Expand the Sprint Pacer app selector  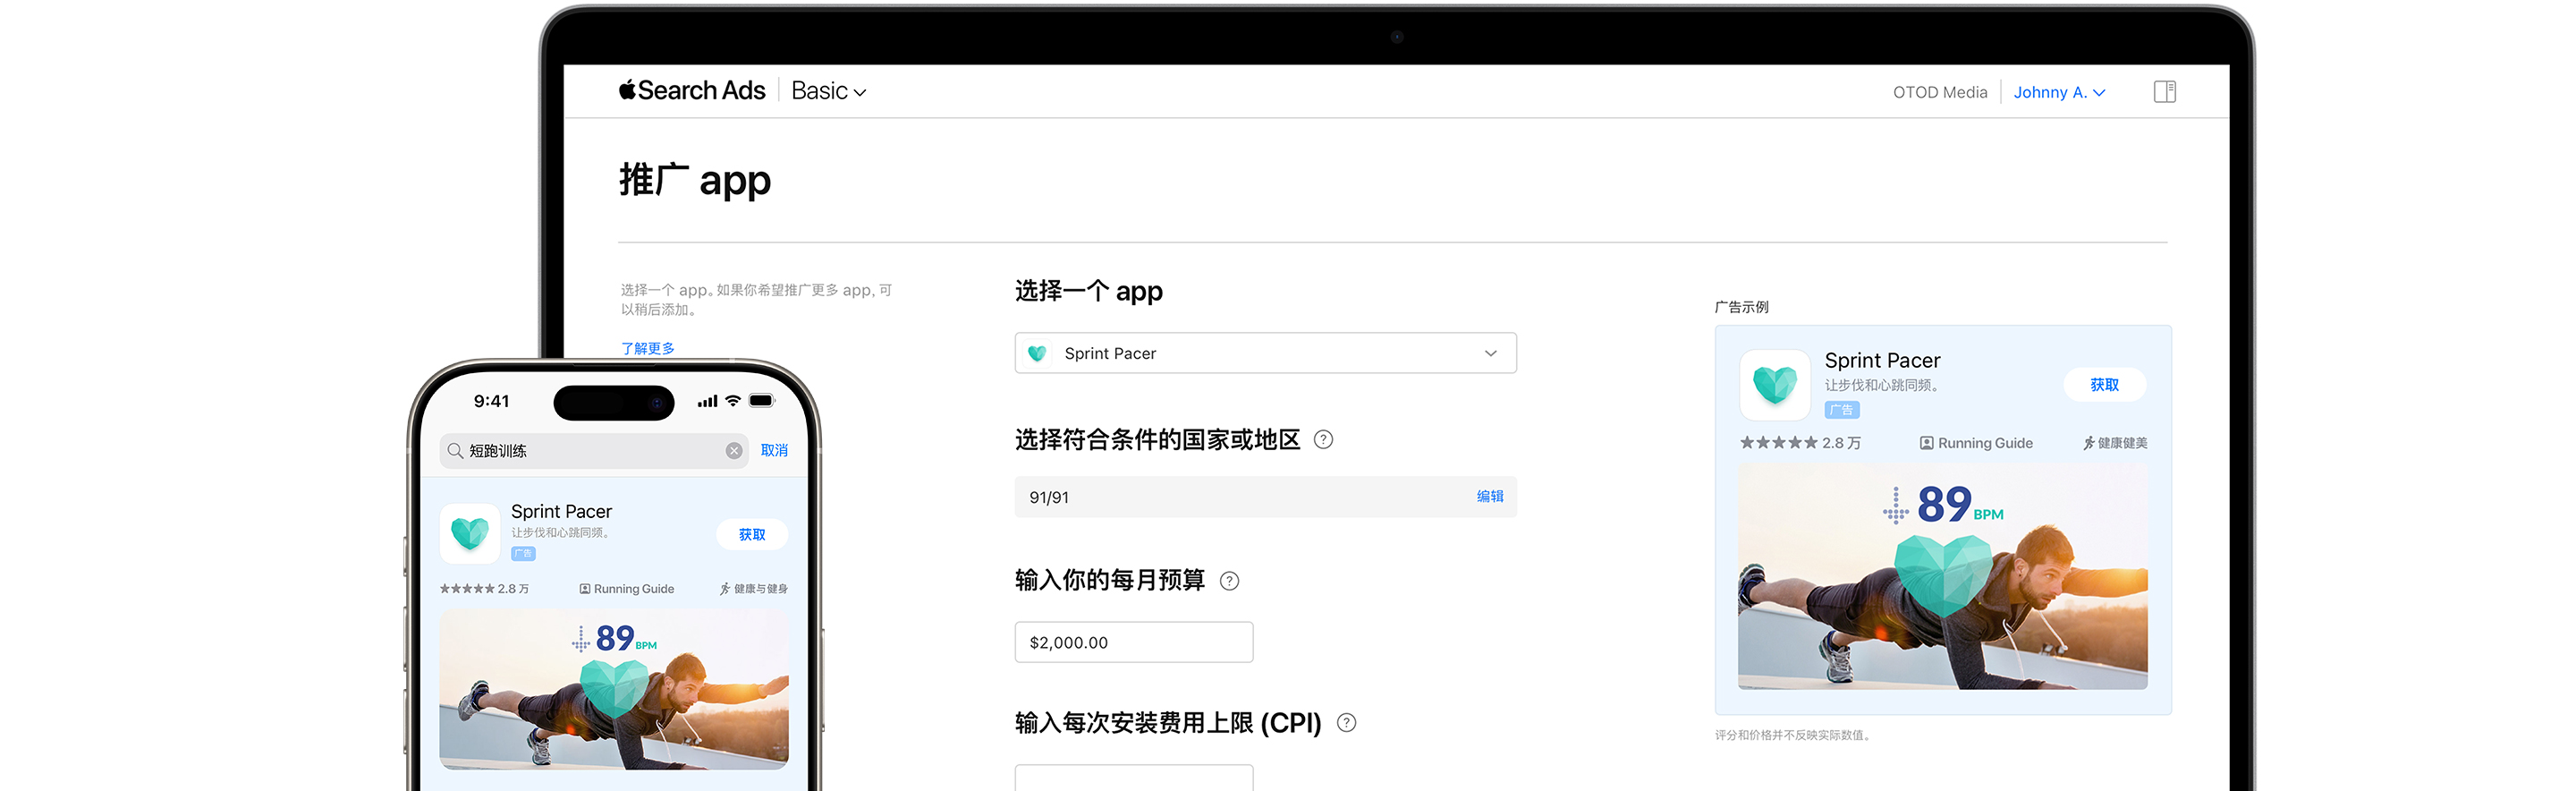click(x=1265, y=353)
